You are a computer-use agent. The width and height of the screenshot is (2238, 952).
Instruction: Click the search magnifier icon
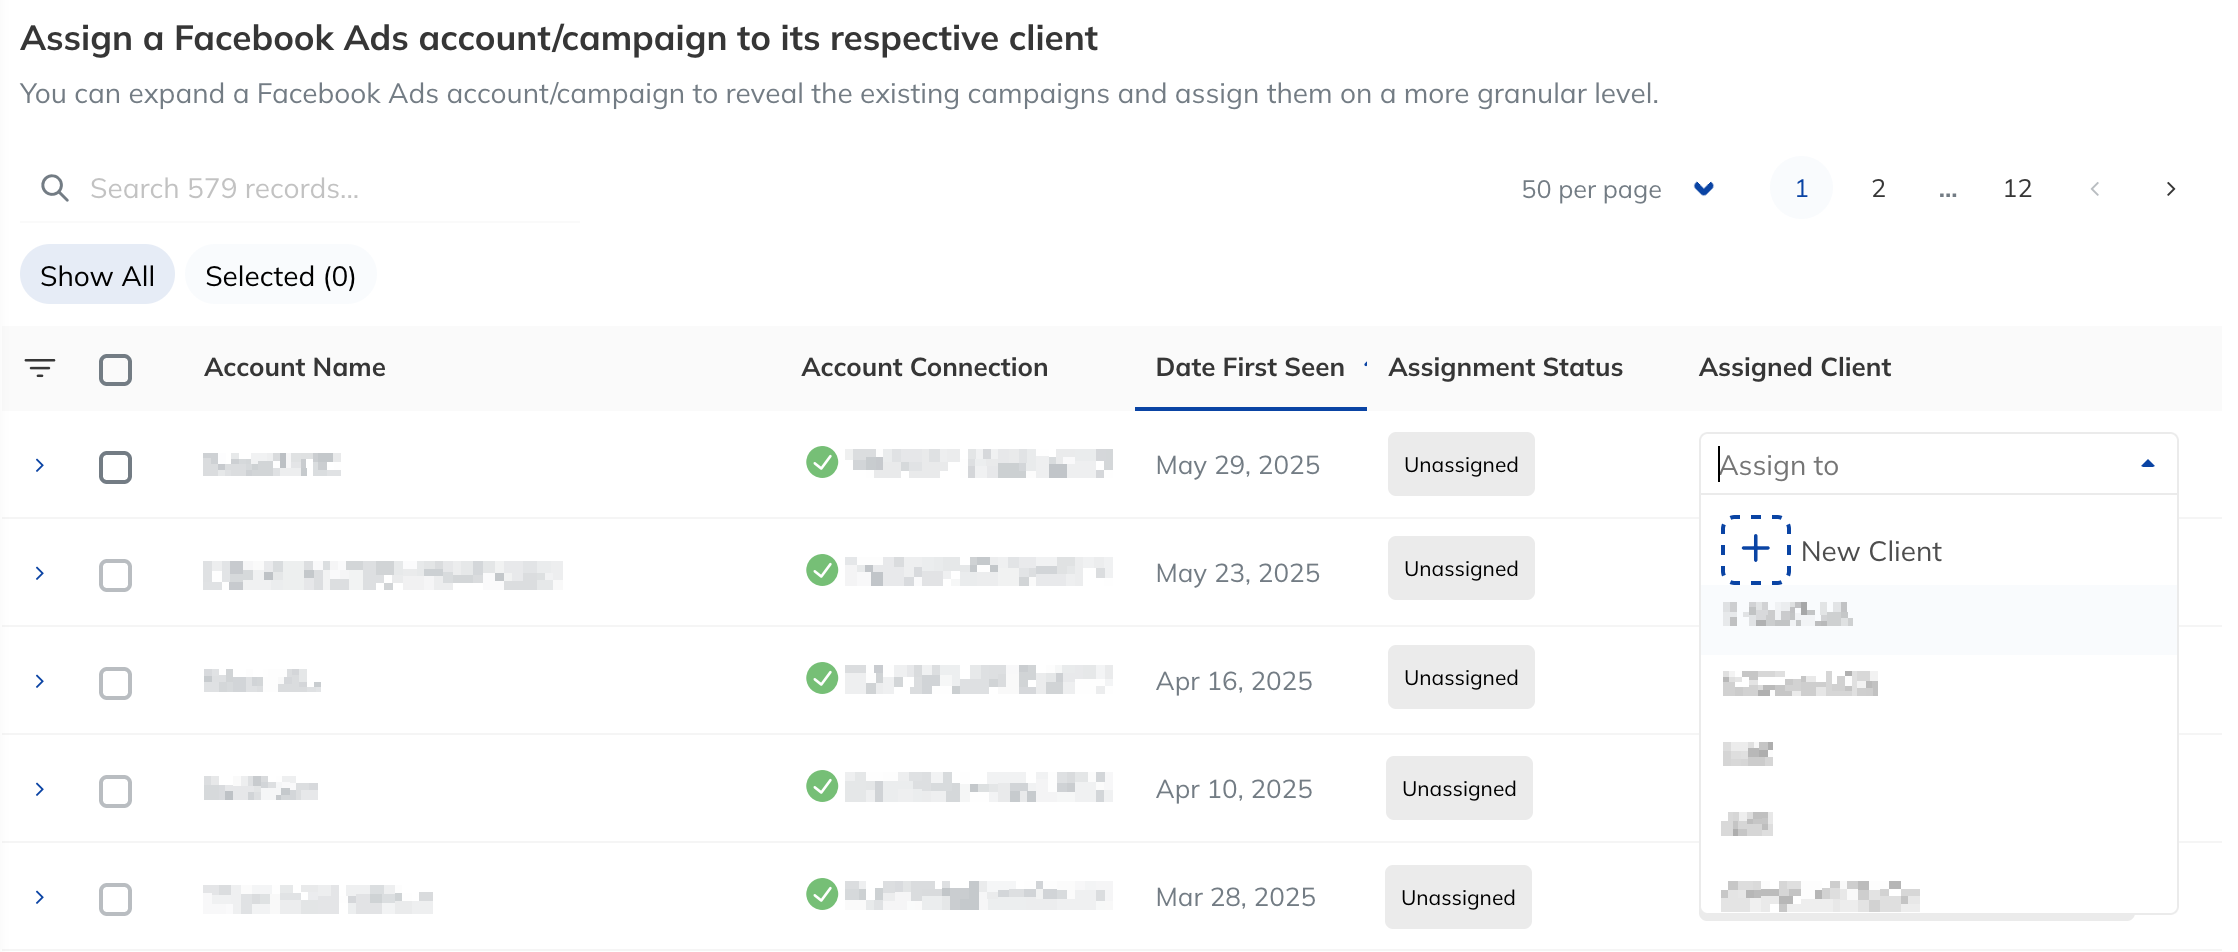(x=54, y=188)
